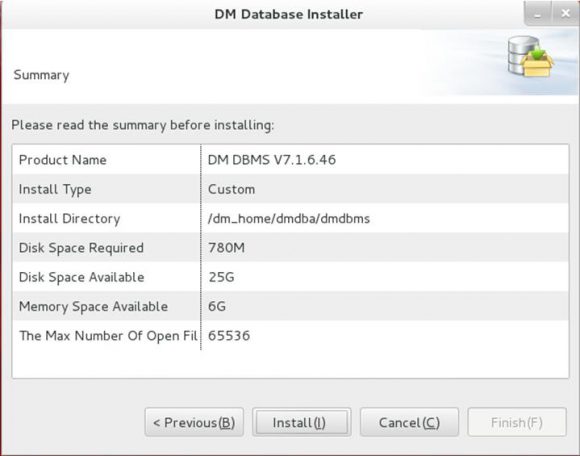Screen dimensions: 580x456
Task: Start installation with Install(I) button
Action: point(301,422)
